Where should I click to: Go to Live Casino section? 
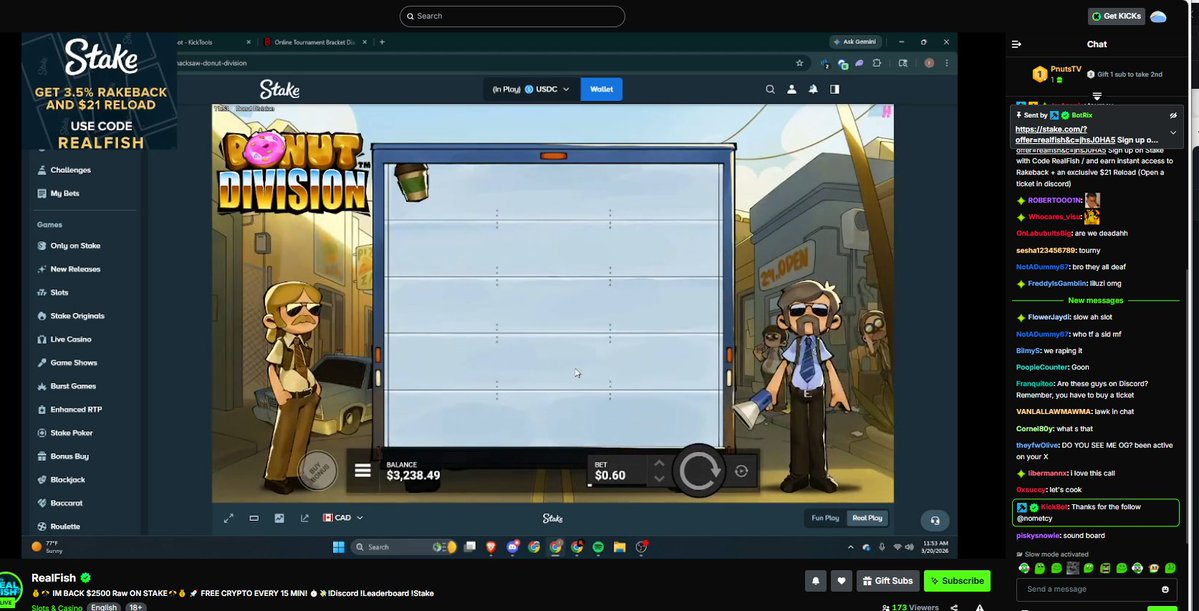point(70,339)
